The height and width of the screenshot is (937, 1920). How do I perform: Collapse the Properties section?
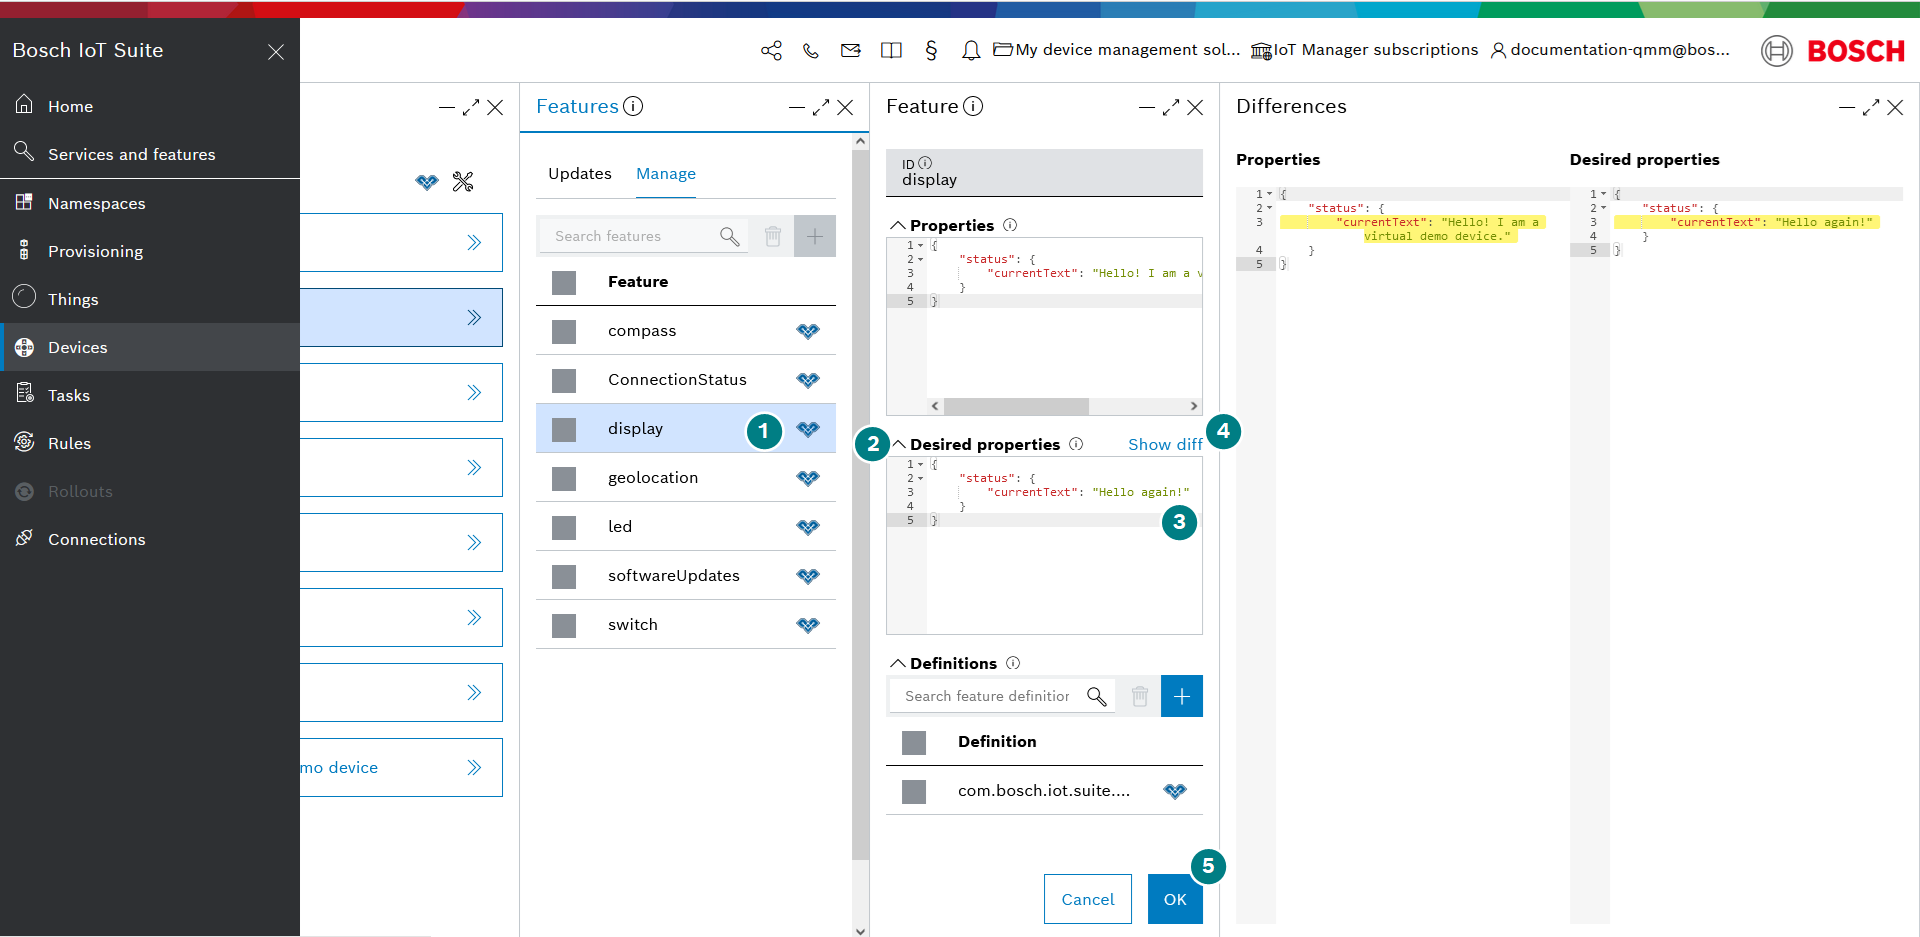pyautogui.click(x=898, y=225)
